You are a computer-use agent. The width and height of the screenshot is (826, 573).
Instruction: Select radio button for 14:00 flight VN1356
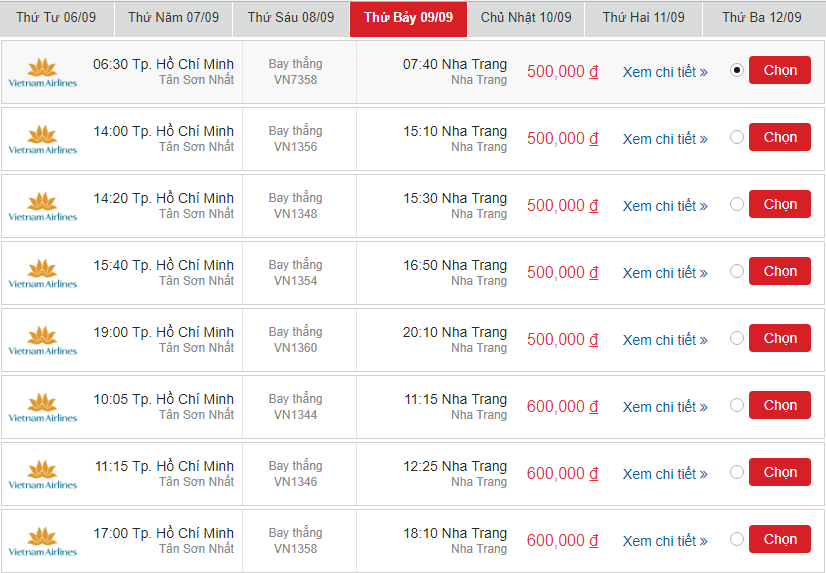tap(736, 137)
